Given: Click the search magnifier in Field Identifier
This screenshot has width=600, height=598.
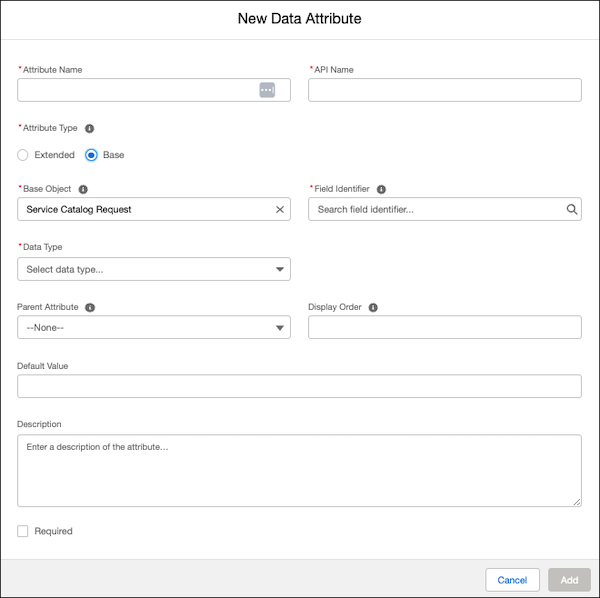Looking at the screenshot, I should 572,209.
